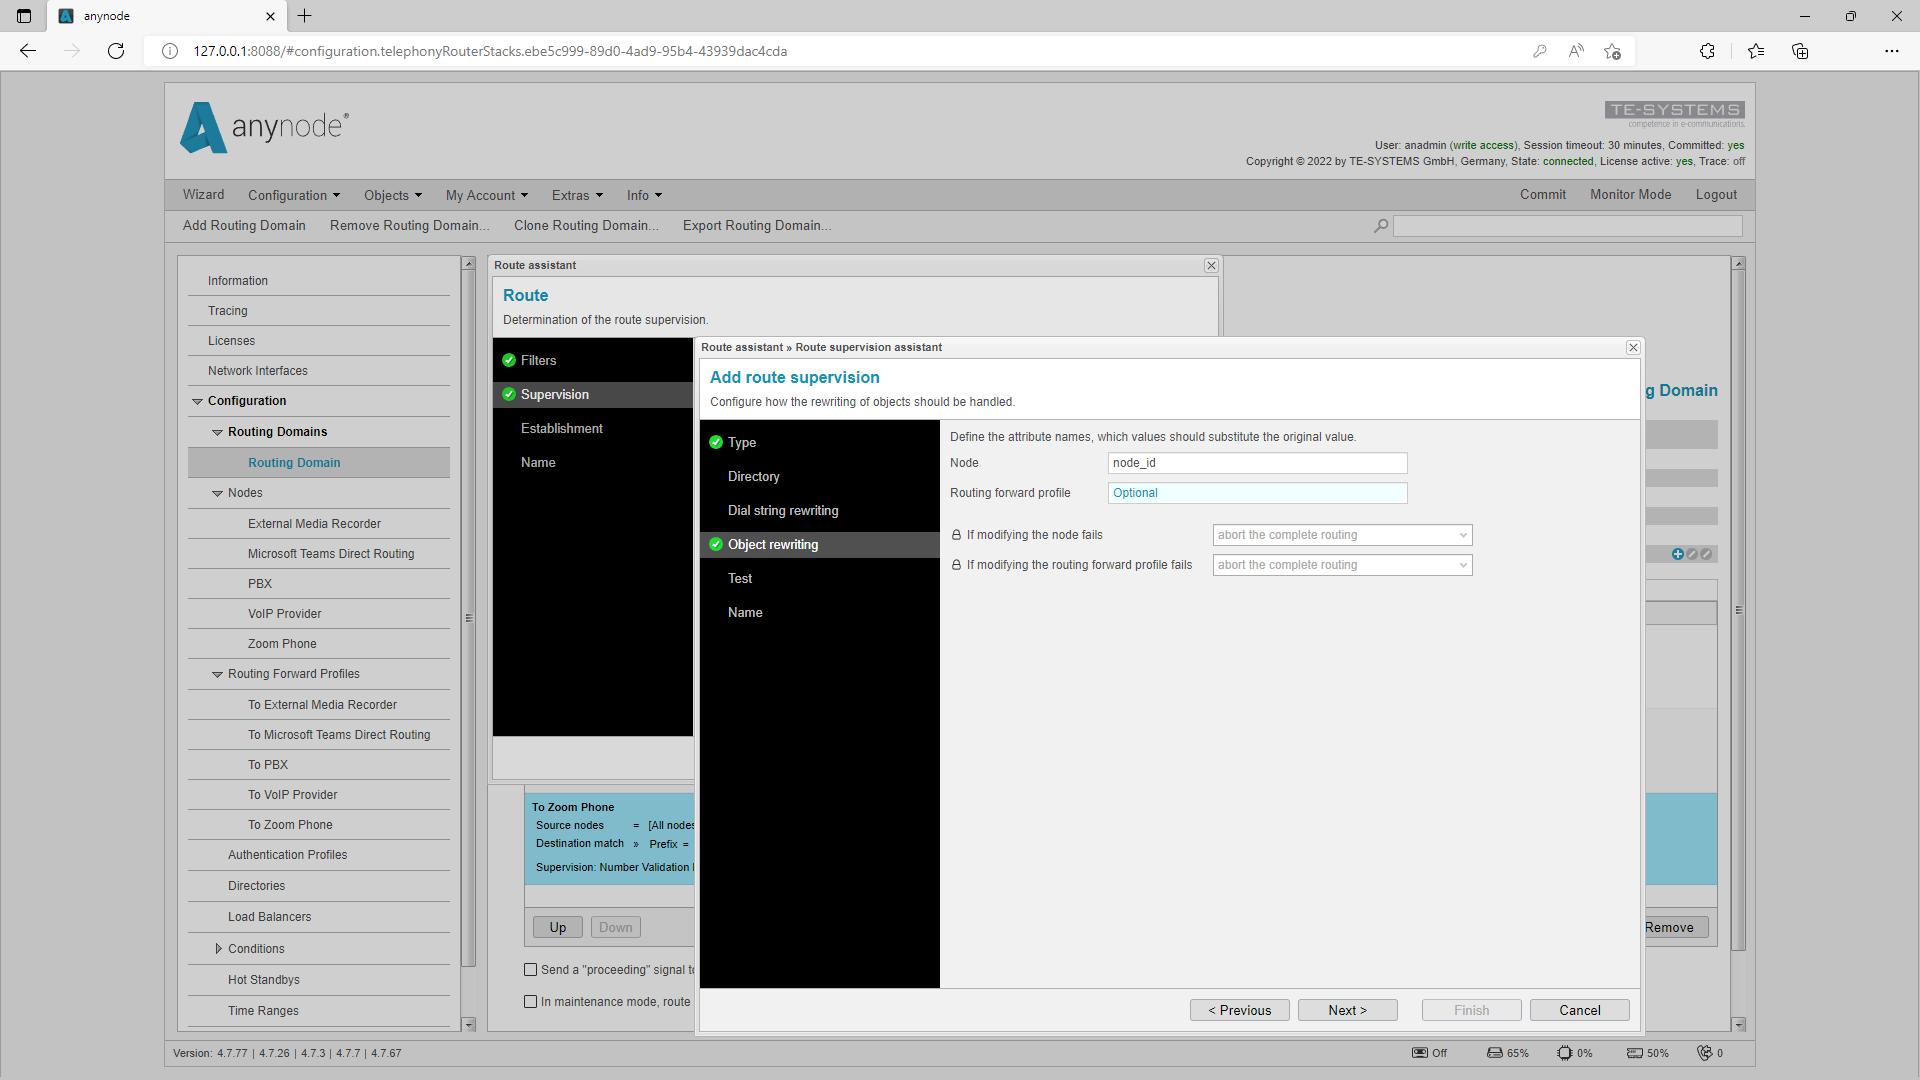1920x1080 pixels.
Task: Click the browser refresh icon
Action: click(x=116, y=51)
